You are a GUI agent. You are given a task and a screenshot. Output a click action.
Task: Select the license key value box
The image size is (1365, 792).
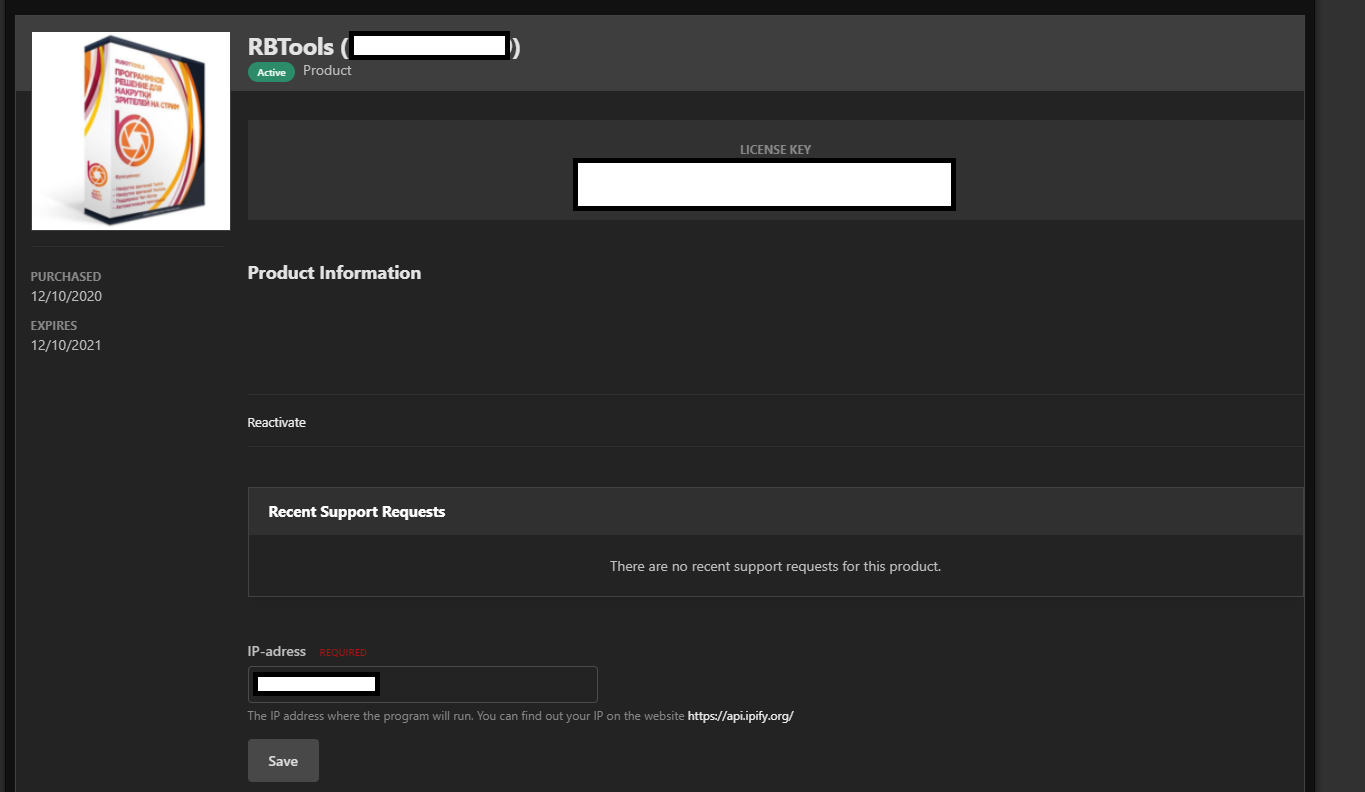tap(764, 185)
